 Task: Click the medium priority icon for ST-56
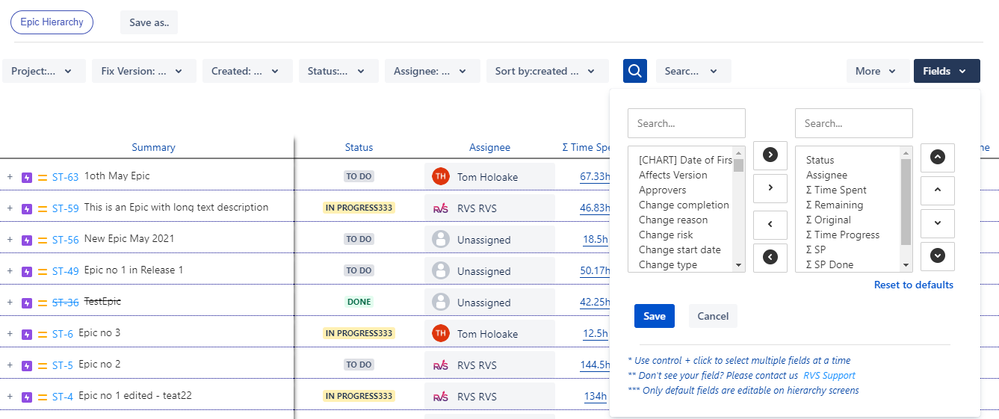coord(43,240)
